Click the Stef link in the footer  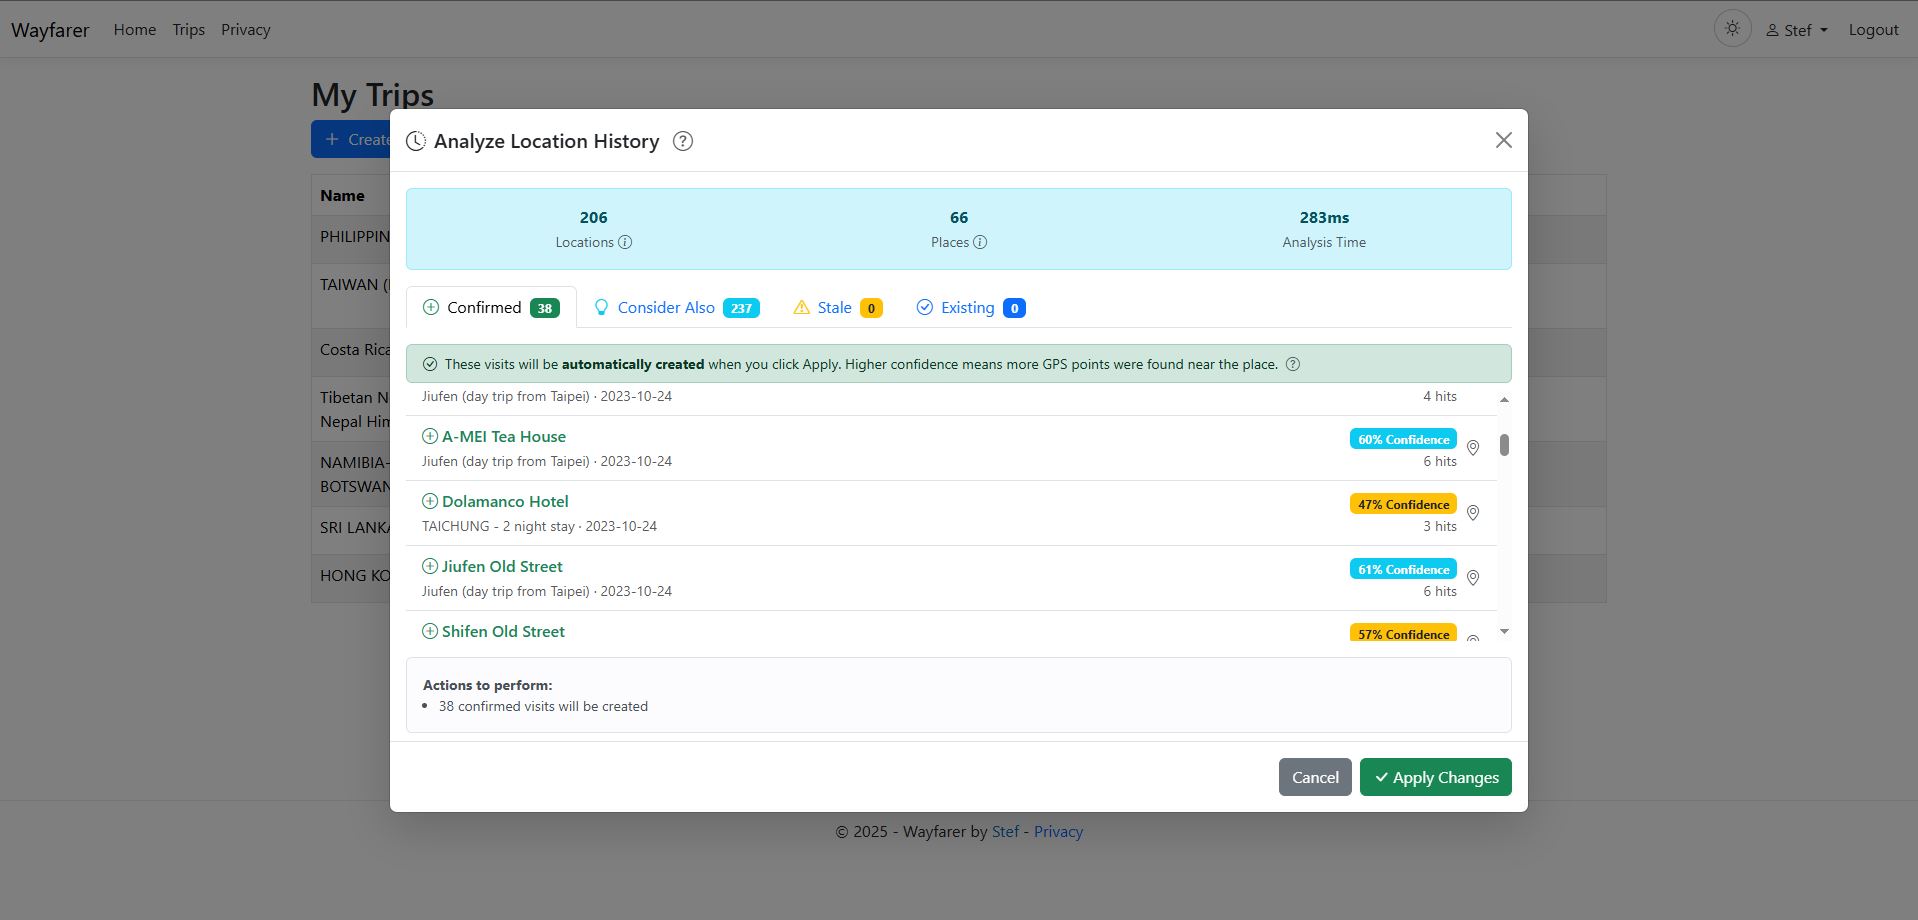(1005, 831)
